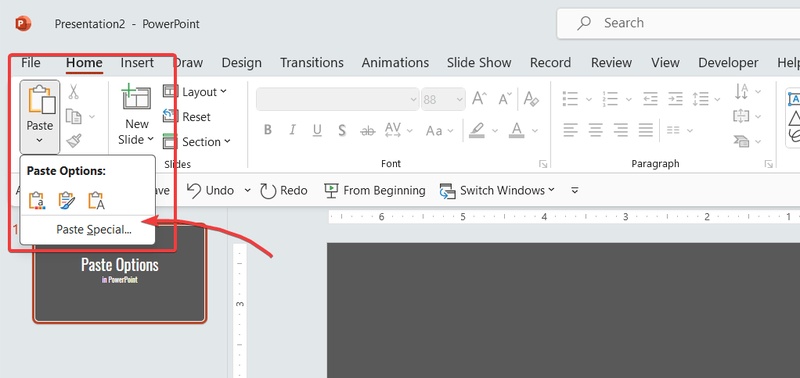Align text left
This screenshot has height=378, width=800.
(570, 131)
